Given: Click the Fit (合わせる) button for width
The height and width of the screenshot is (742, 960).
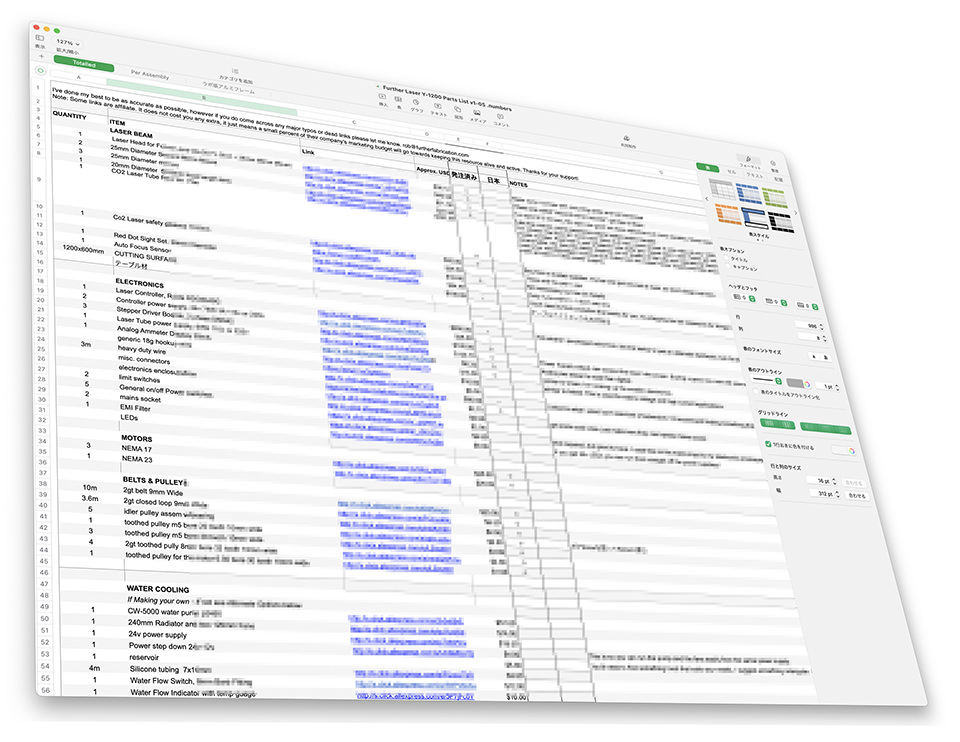Looking at the screenshot, I should [x=857, y=496].
